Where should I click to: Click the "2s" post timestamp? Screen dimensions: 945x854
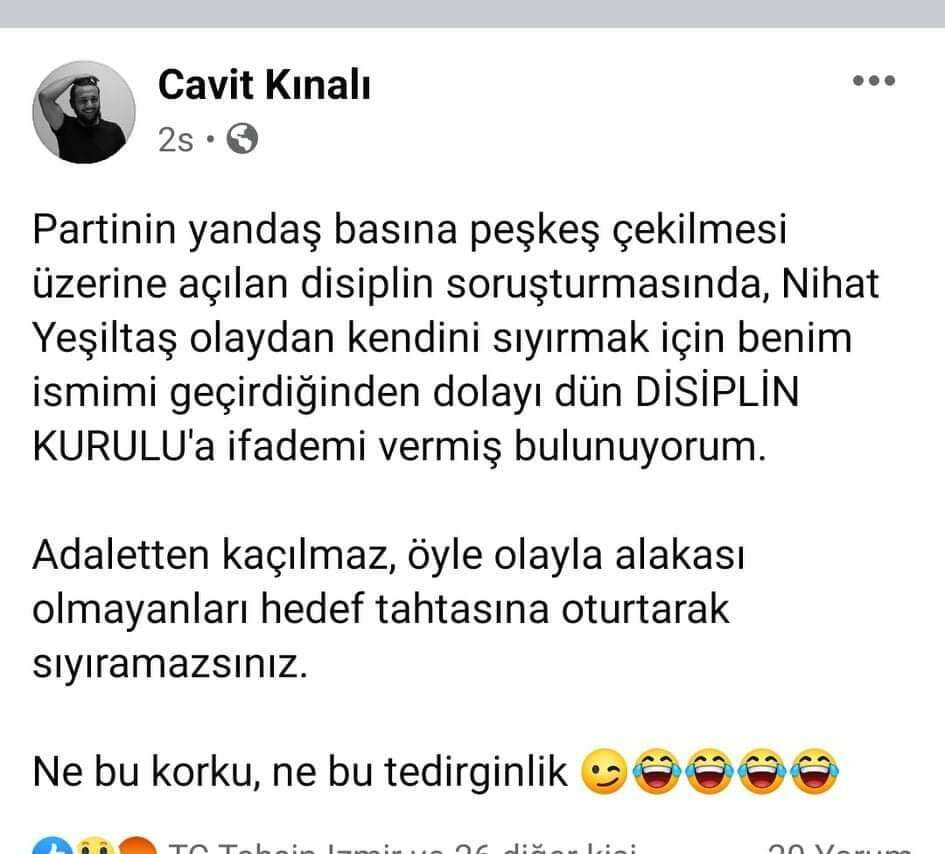[175, 140]
